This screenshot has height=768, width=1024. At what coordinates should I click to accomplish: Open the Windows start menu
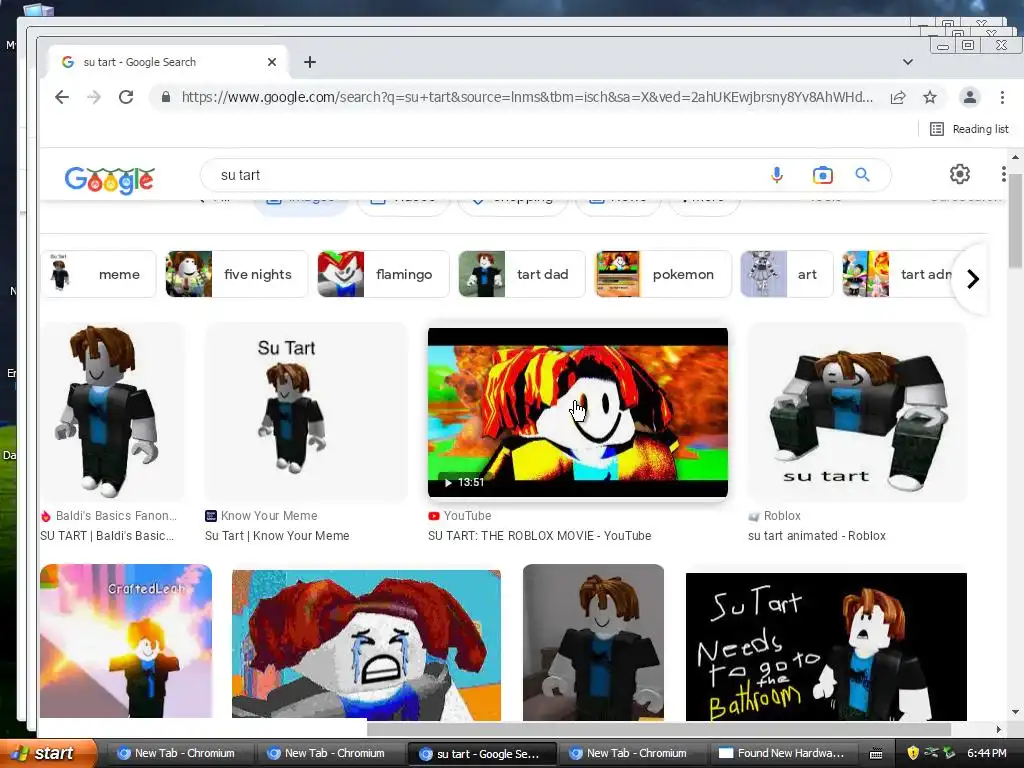48,753
